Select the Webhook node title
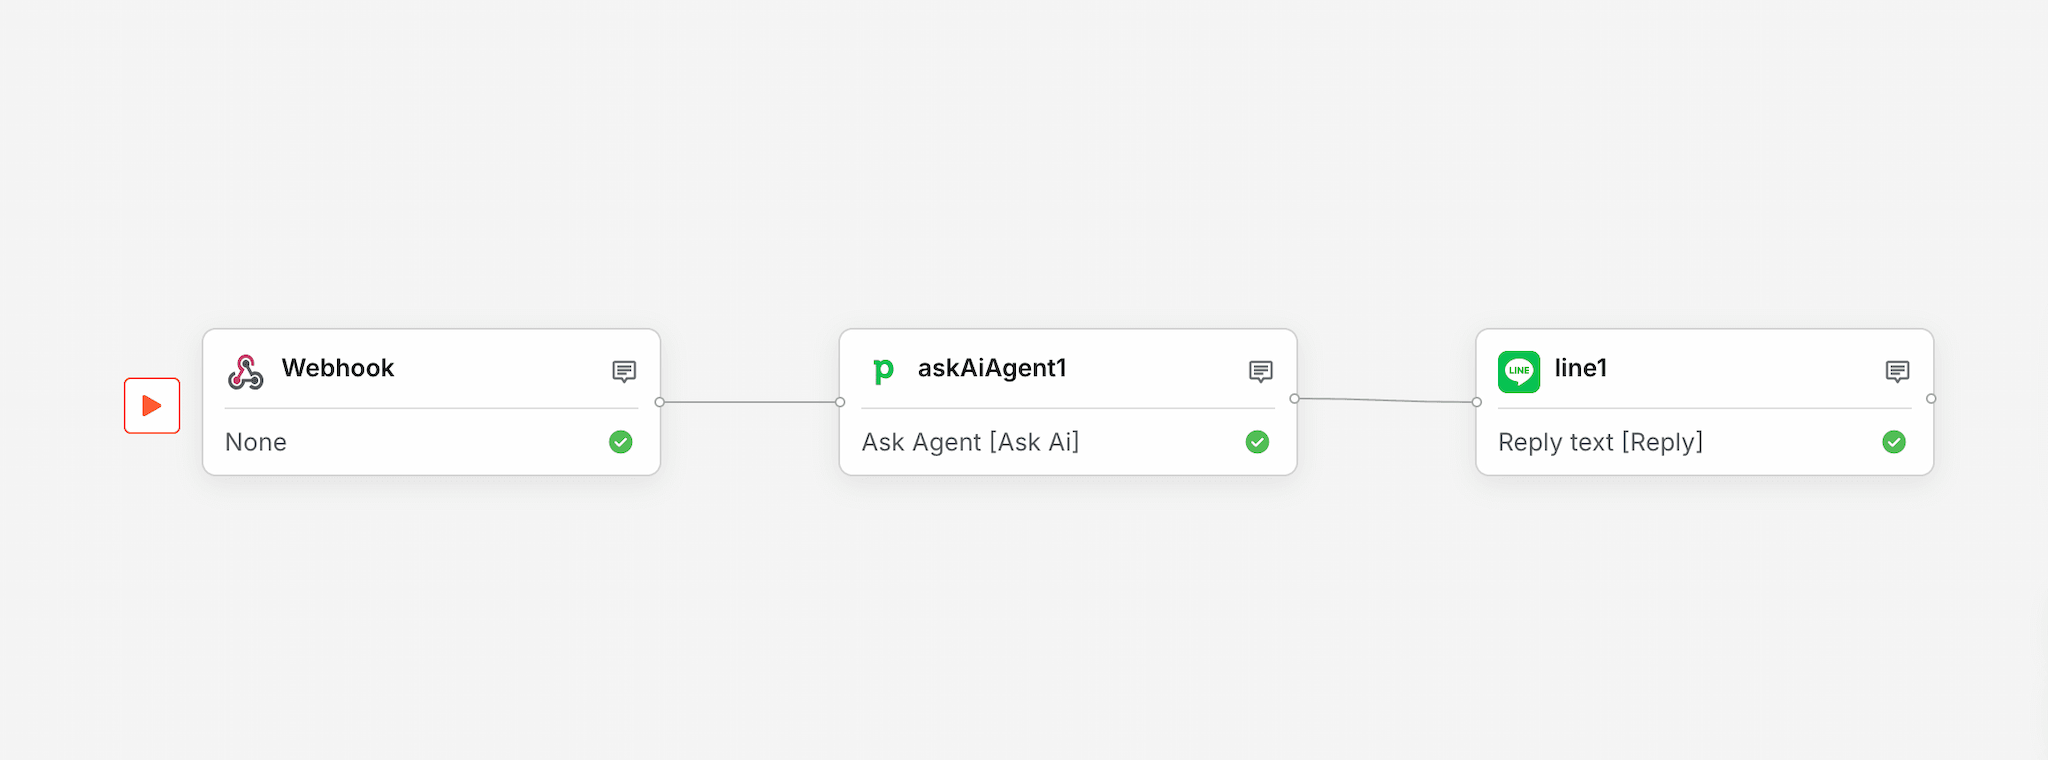The height and width of the screenshot is (760, 2048). coord(338,368)
